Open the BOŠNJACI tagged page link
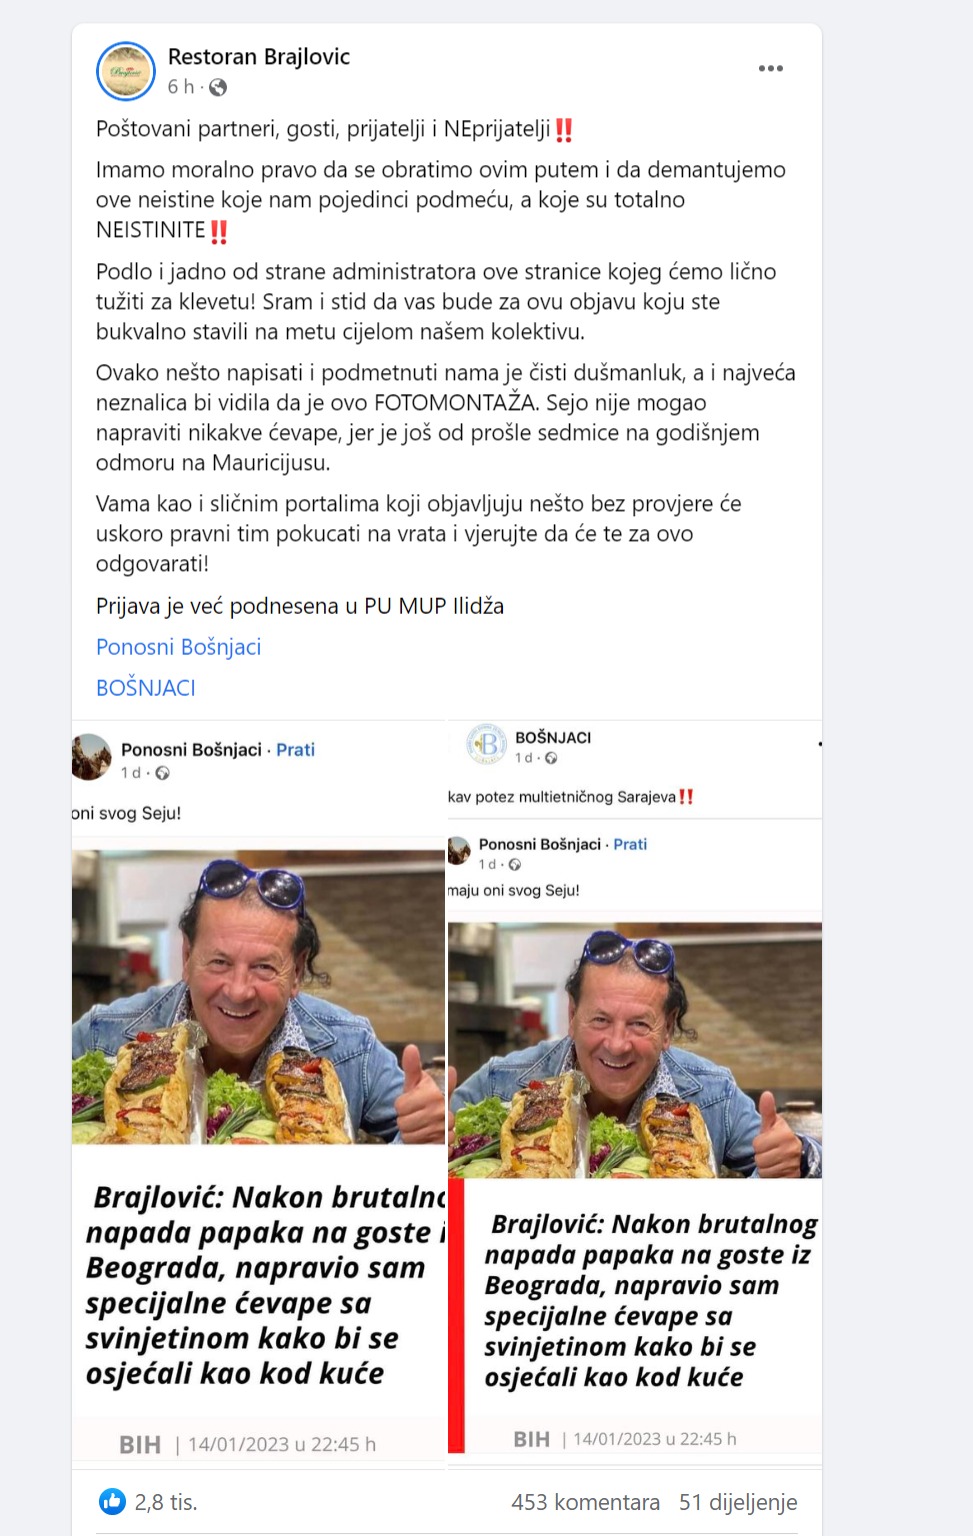This screenshot has height=1536, width=973. tap(146, 688)
